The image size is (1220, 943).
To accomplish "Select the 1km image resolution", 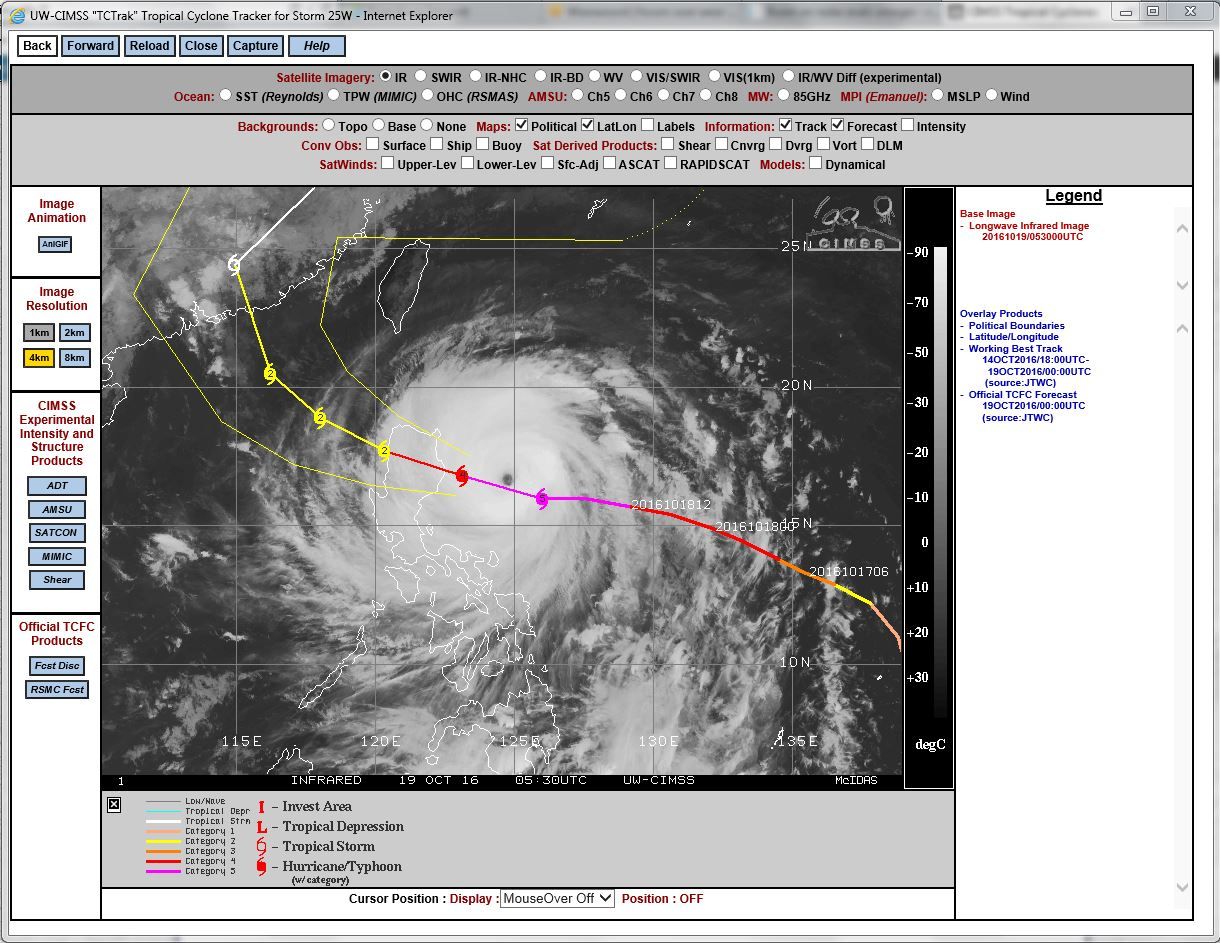I will point(39,333).
